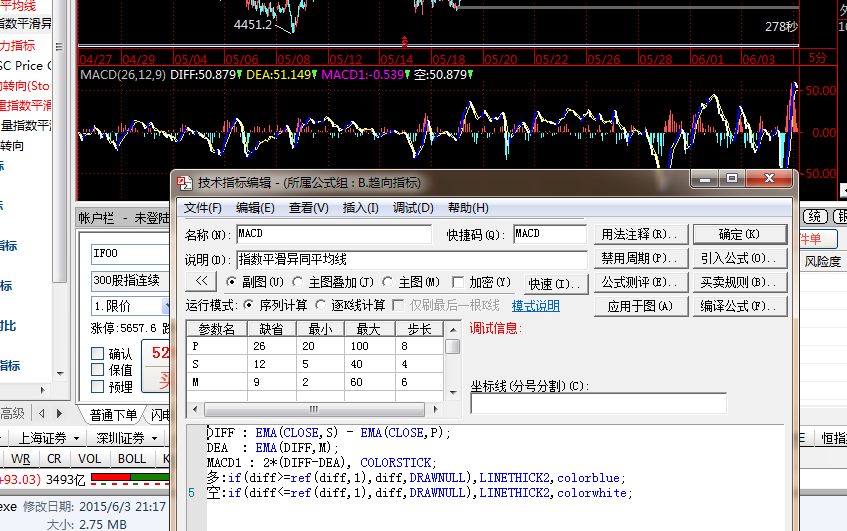Click the red S marker on timeline
Screen dimensions: 847x531
pos(404,42)
